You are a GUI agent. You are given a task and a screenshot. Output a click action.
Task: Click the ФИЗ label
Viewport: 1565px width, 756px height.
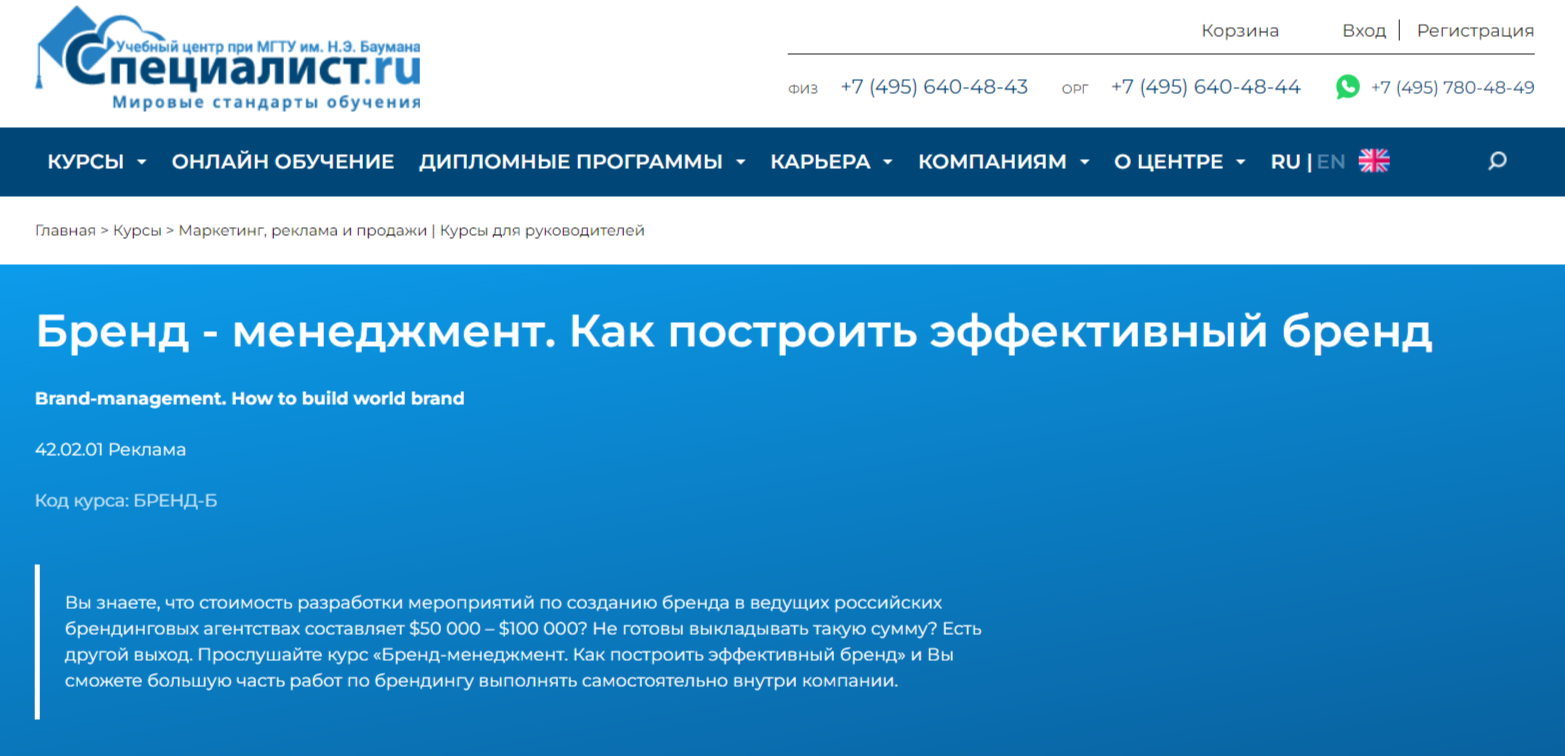point(802,89)
